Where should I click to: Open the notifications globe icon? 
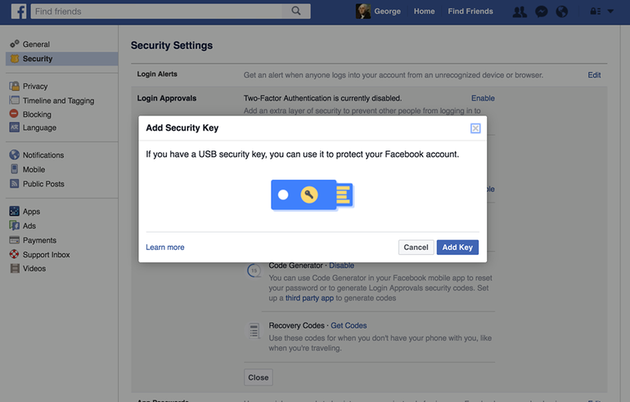coord(562,12)
